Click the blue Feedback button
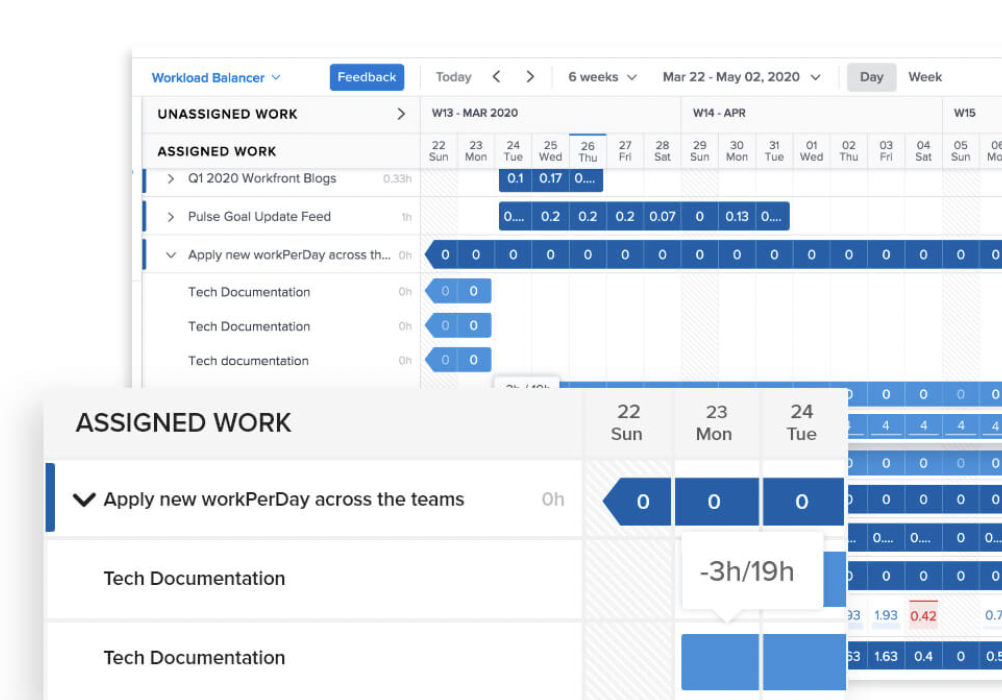Image resolution: width=1002 pixels, height=700 pixels. click(x=367, y=77)
